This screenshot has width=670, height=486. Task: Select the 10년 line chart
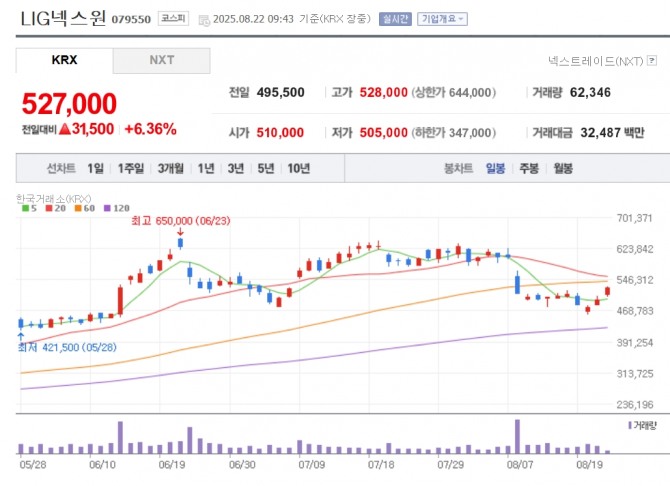(299, 168)
